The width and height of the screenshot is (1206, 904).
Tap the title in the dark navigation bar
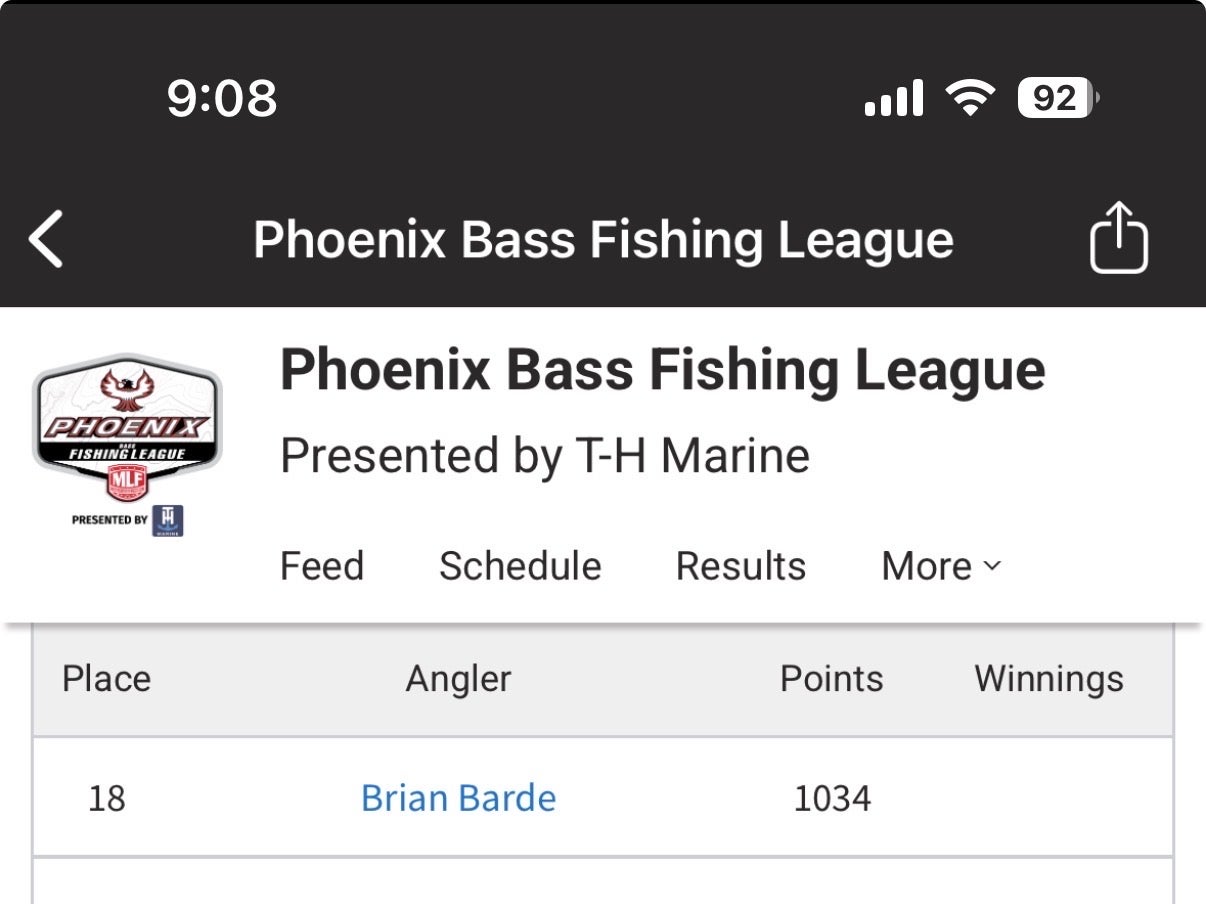tap(603, 240)
